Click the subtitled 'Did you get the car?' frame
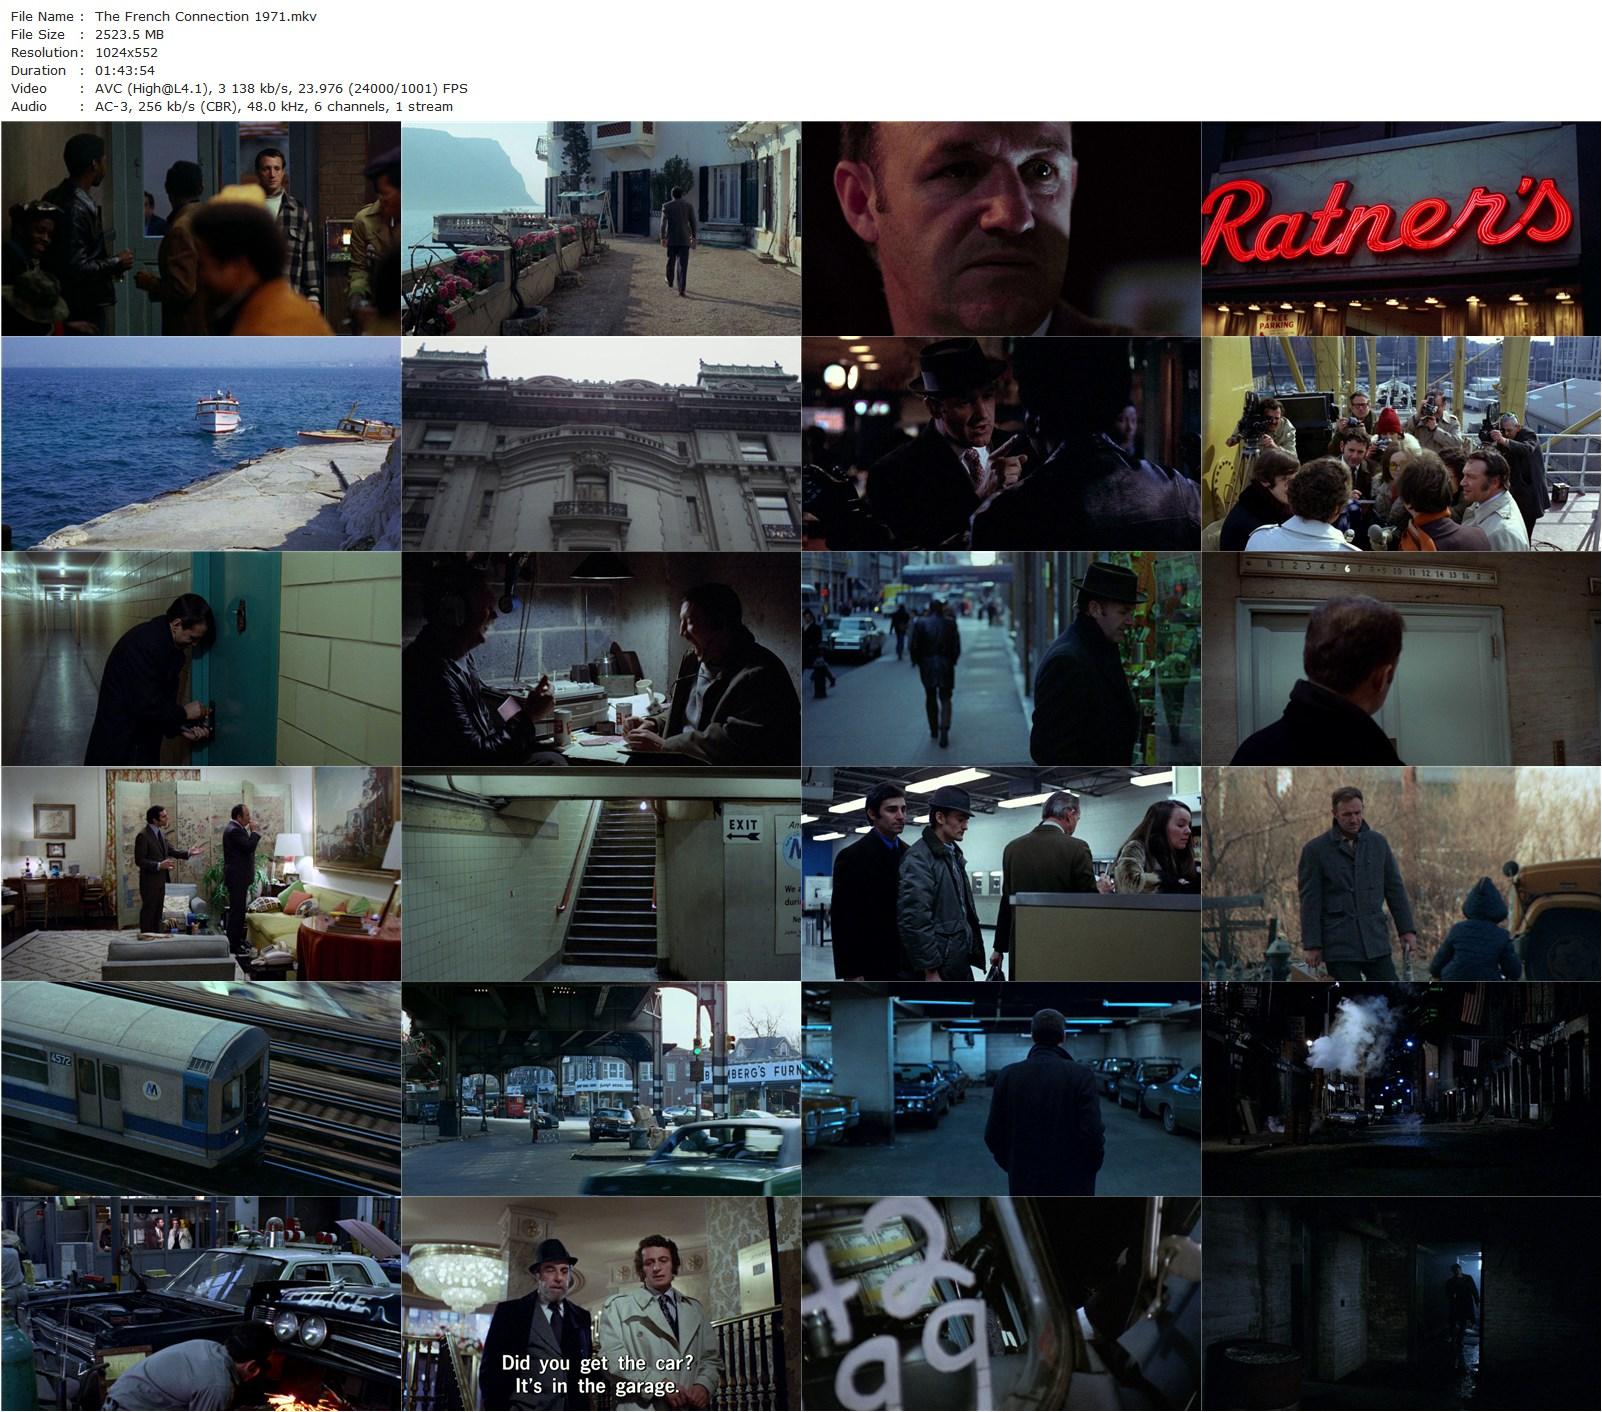This screenshot has height=1412, width=1602. click(x=601, y=1304)
